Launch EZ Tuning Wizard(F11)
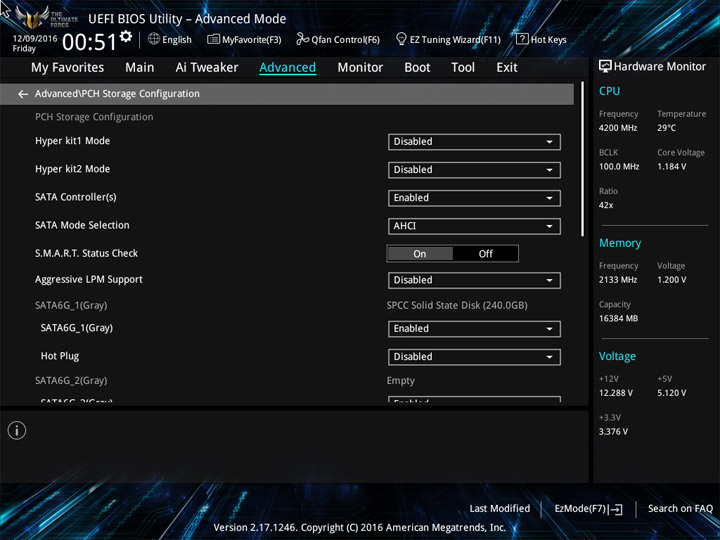Screen dimensions: 720x540 (448, 39)
